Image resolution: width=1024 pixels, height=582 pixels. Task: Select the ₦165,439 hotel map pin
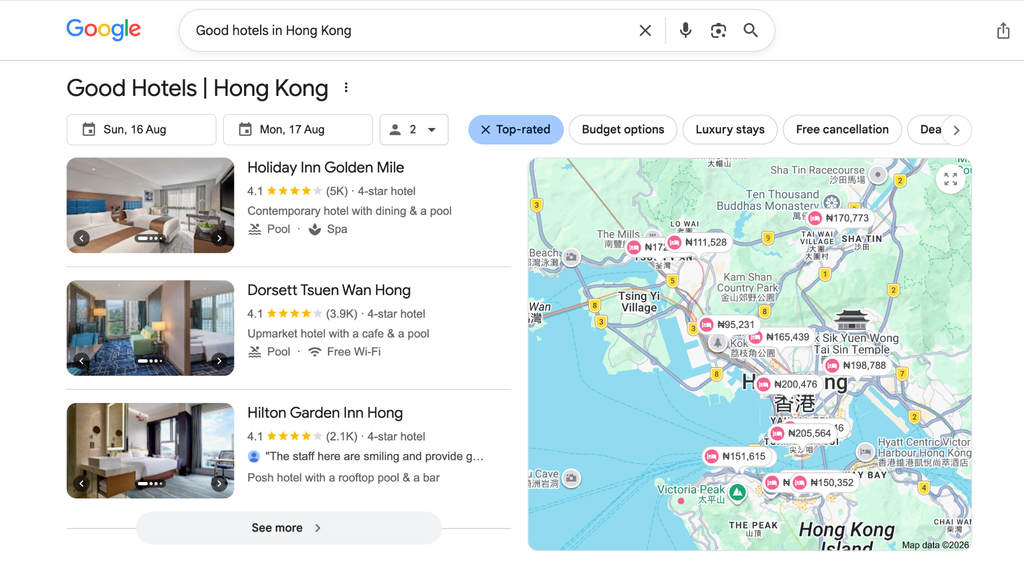coord(780,337)
